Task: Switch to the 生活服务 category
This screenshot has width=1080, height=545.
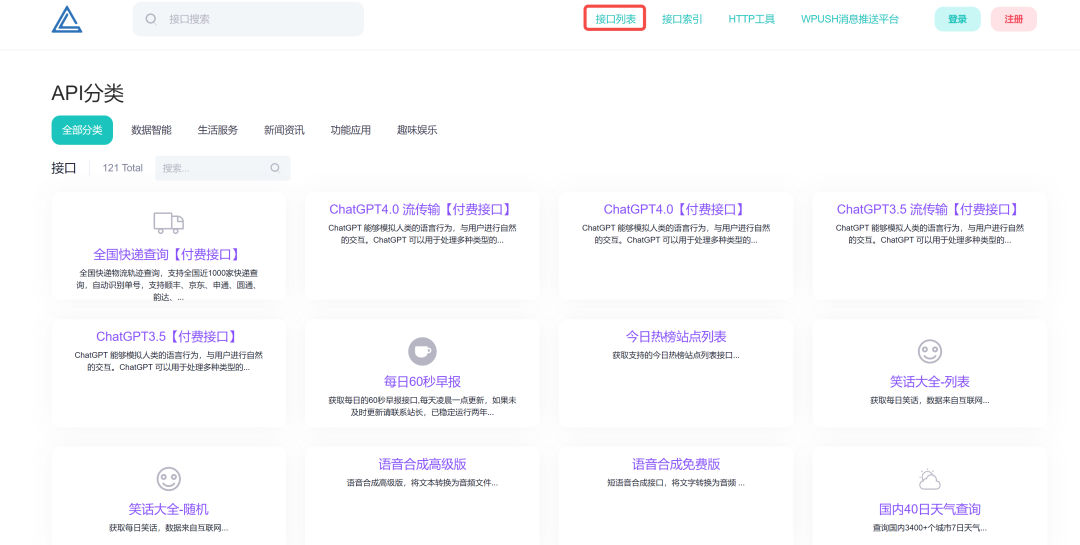Action: click(x=218, y=130)
